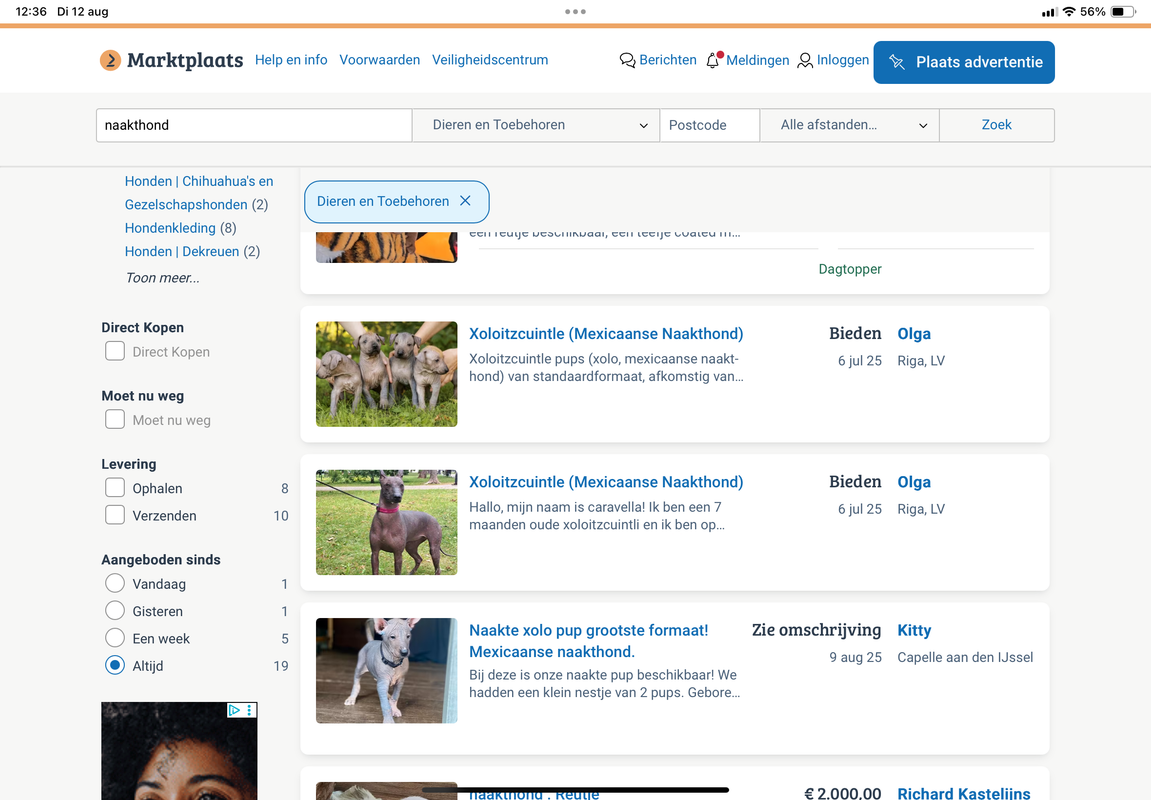Select the Altijd radio button
1151x800 pixels.
coord(115,665)
